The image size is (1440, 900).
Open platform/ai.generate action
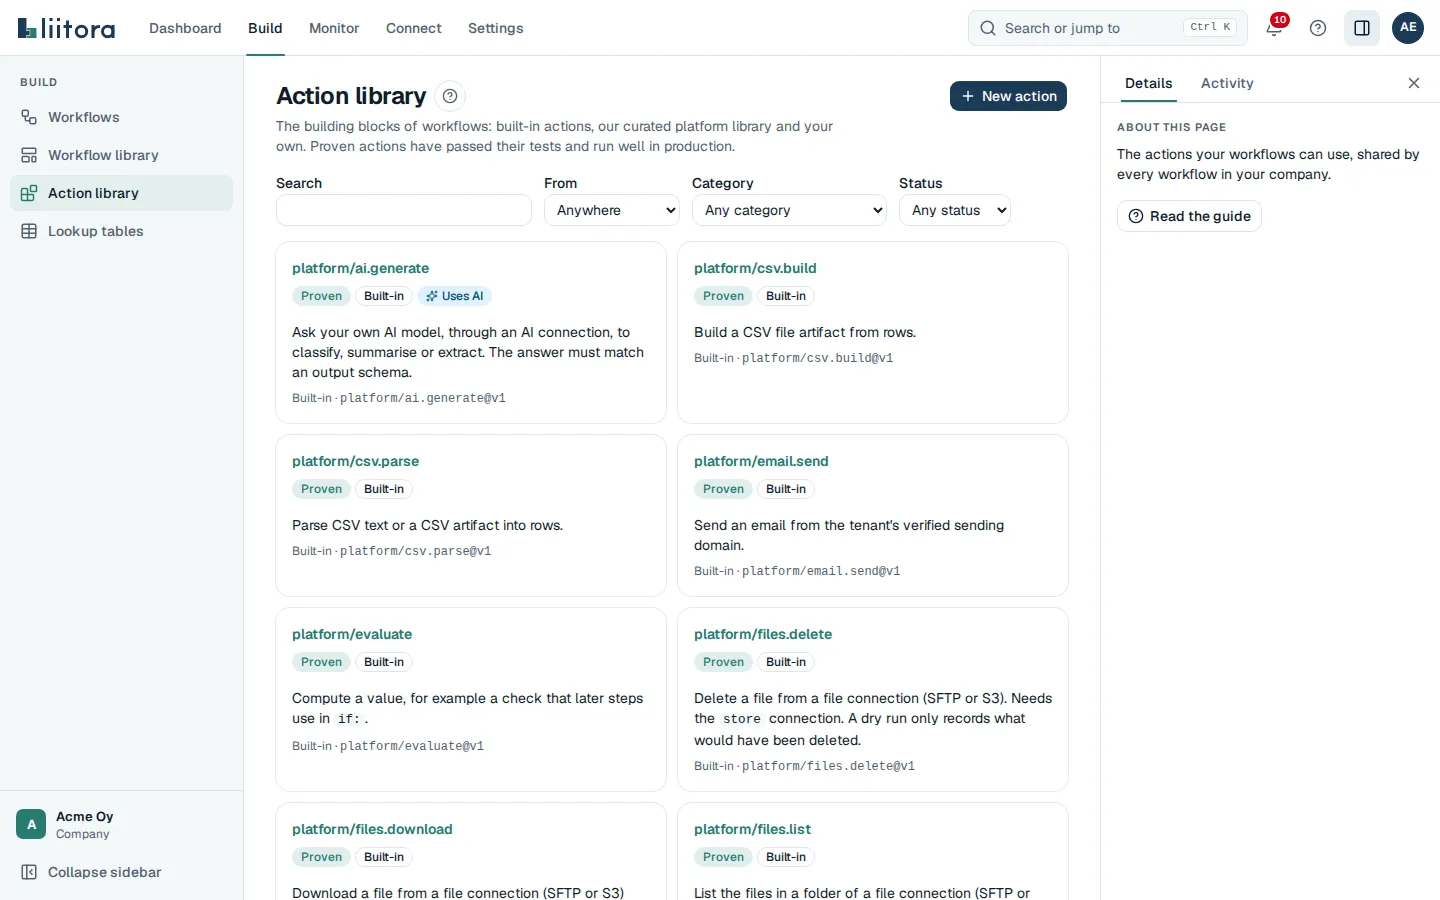[360, 268]
